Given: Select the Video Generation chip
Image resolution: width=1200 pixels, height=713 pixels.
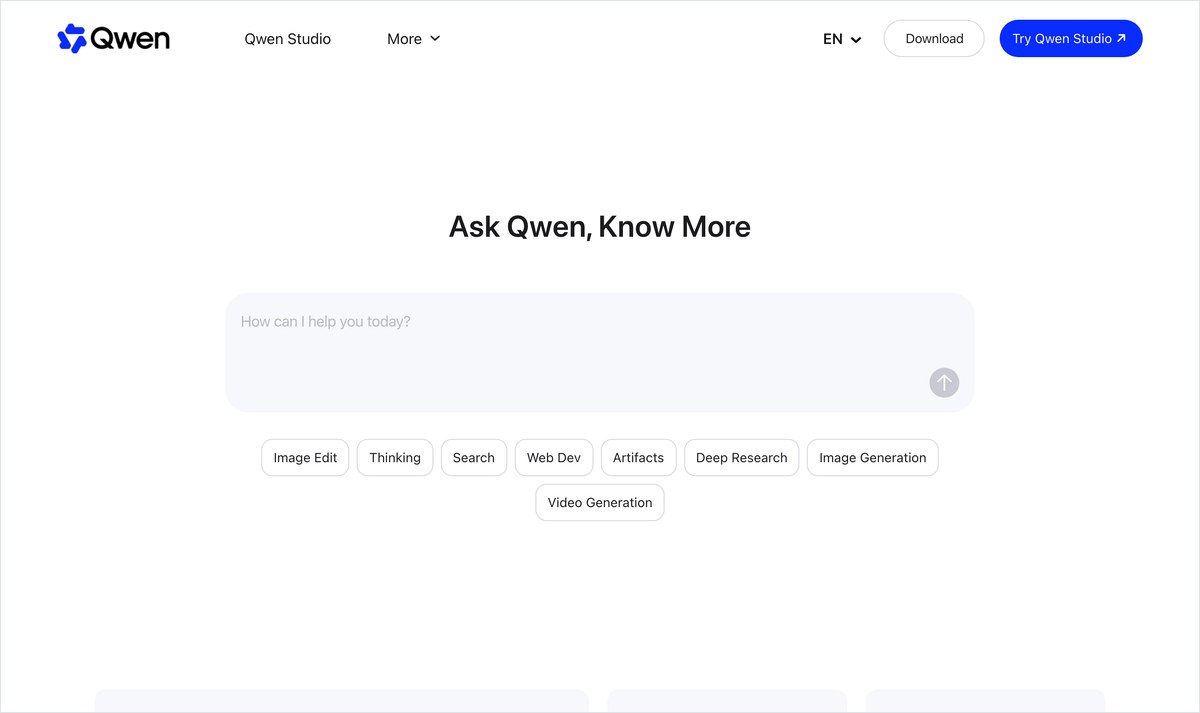Looking at the screenshot, I should tap(600, 503).
